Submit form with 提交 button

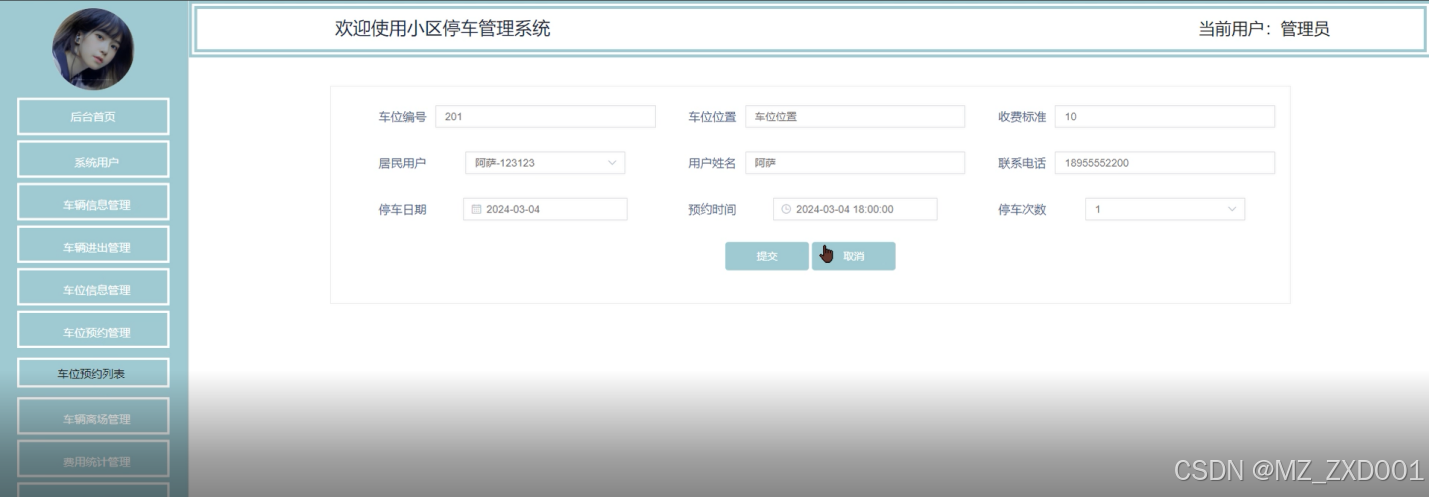point(767,256)
